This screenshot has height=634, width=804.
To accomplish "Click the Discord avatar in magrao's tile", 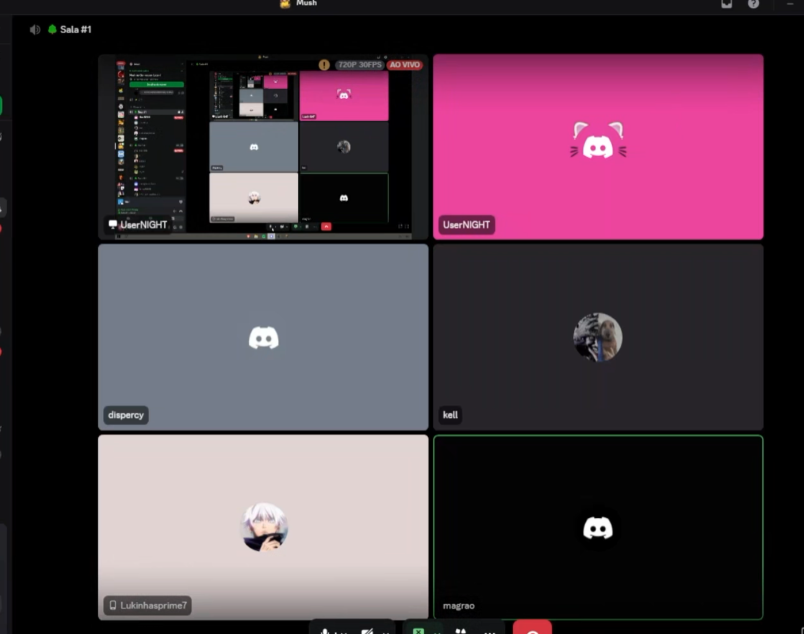I will (x=598, y=528).
